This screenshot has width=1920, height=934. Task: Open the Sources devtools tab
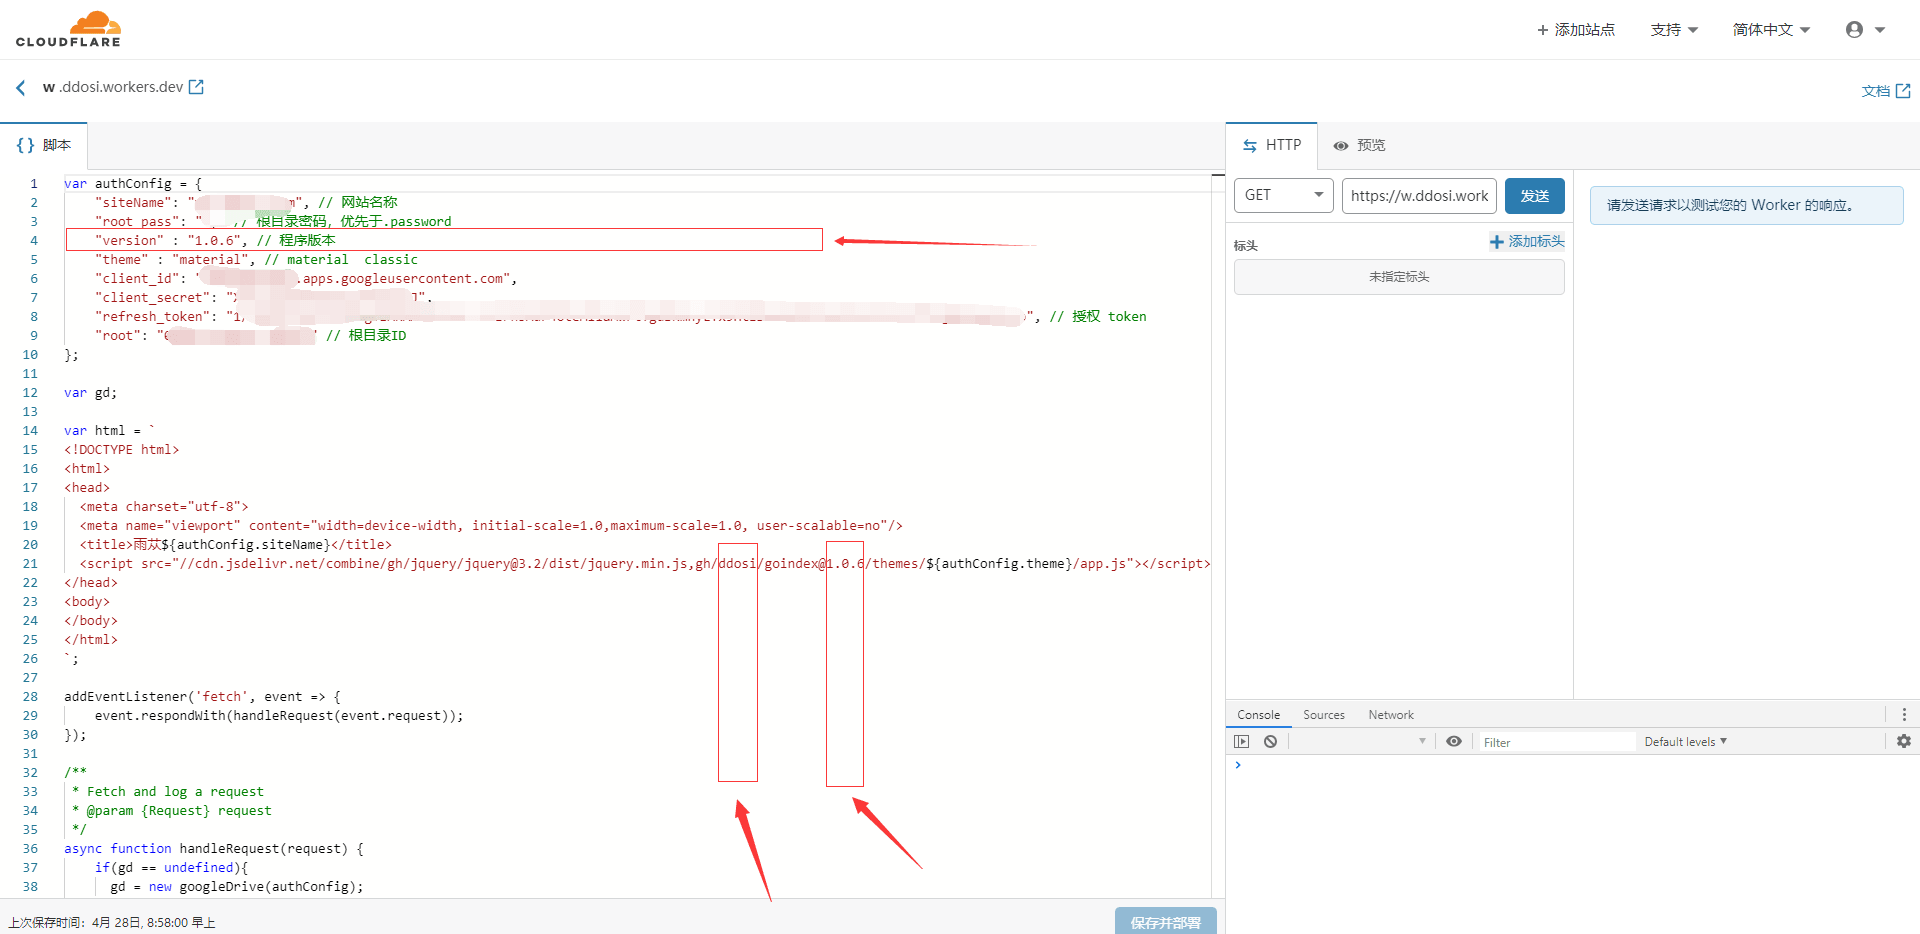click(x=1324, y=715)
